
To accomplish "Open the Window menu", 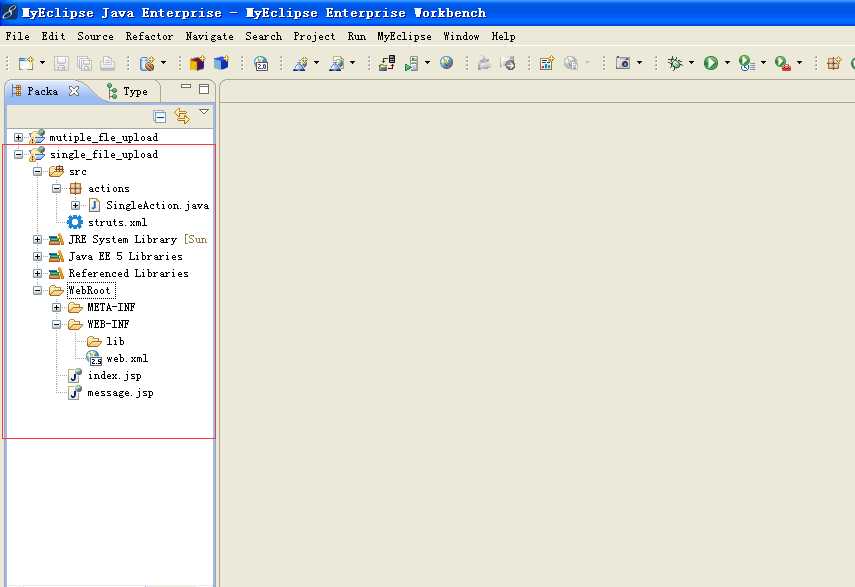I will 461,36.
